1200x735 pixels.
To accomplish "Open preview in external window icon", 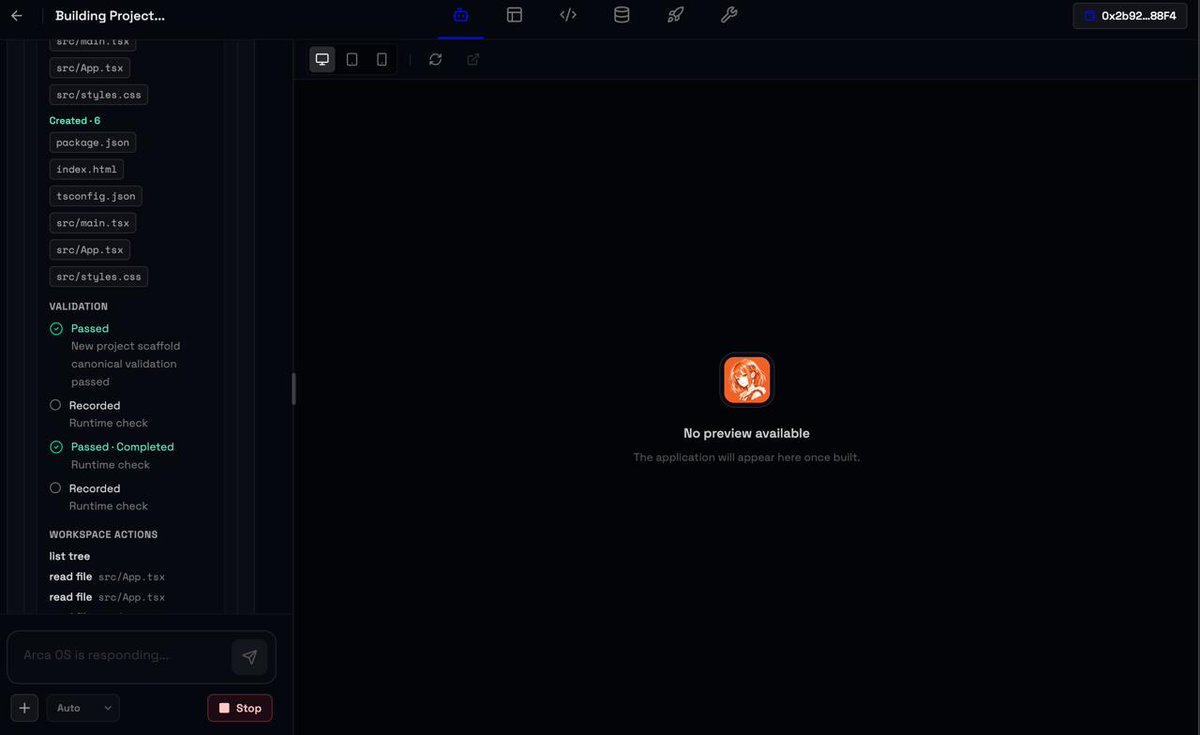I will (473, 59).
